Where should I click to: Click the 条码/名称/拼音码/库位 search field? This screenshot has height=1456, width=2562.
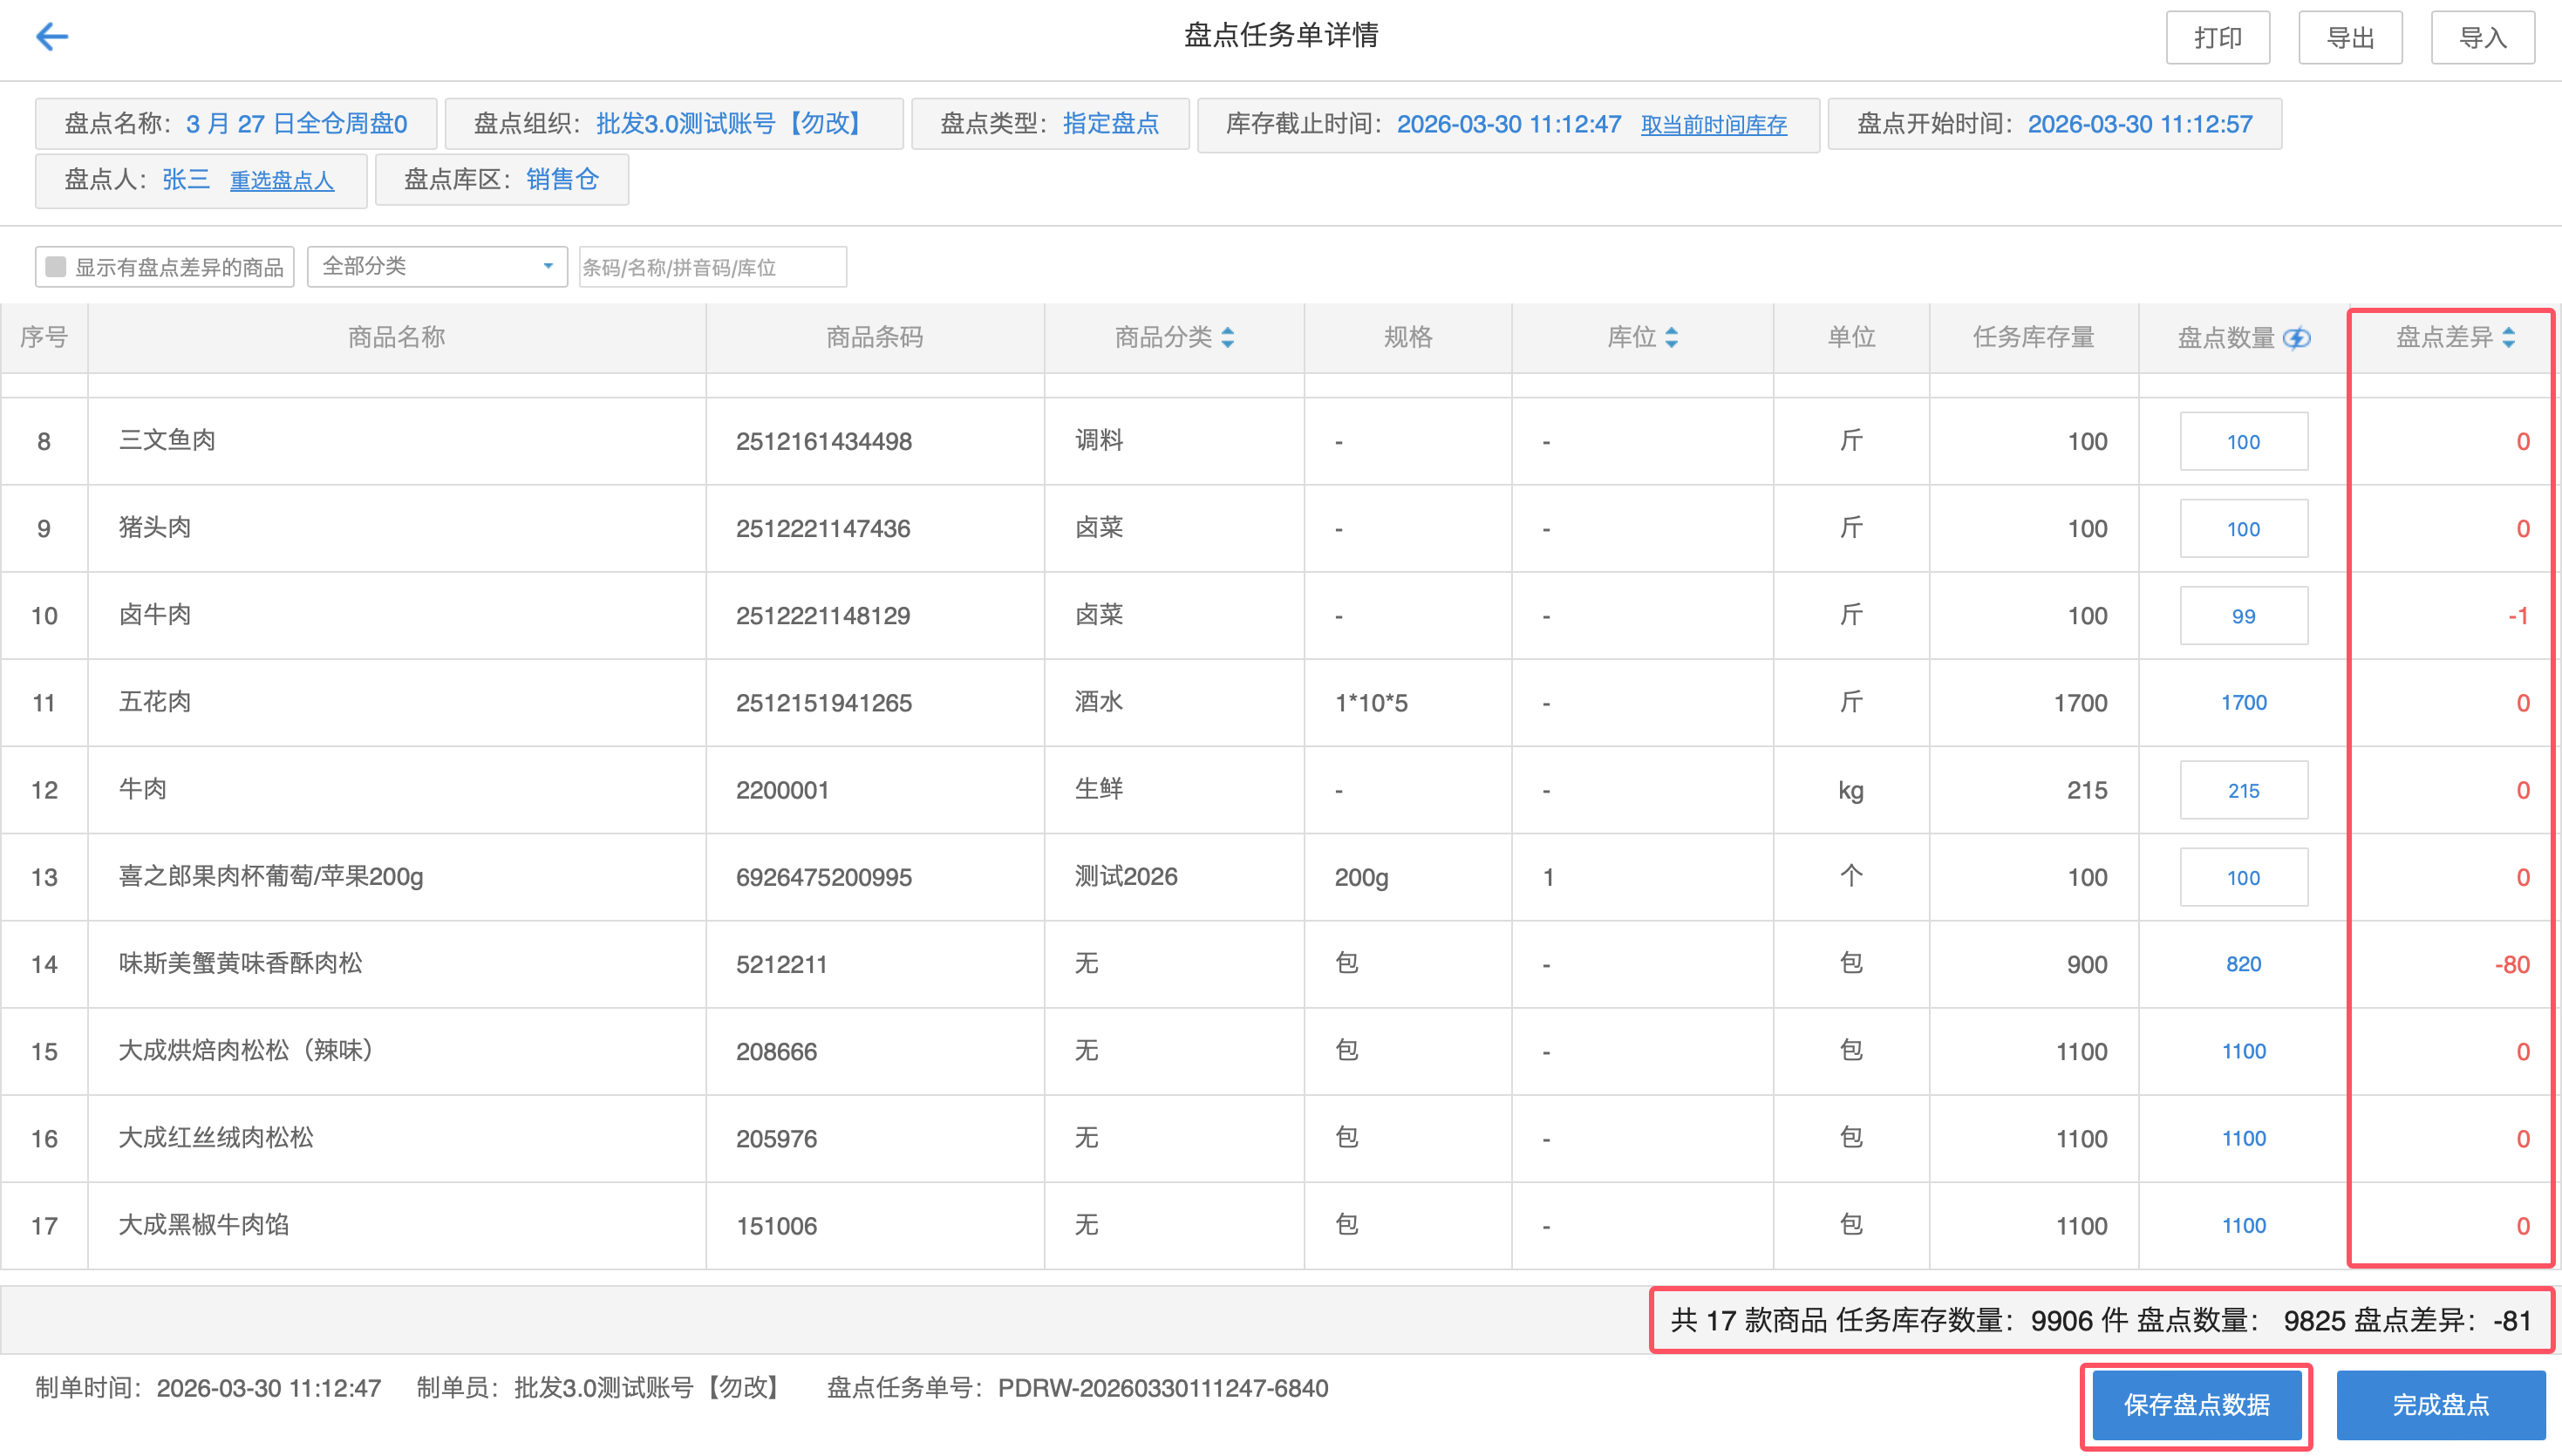tap(712, 267)
